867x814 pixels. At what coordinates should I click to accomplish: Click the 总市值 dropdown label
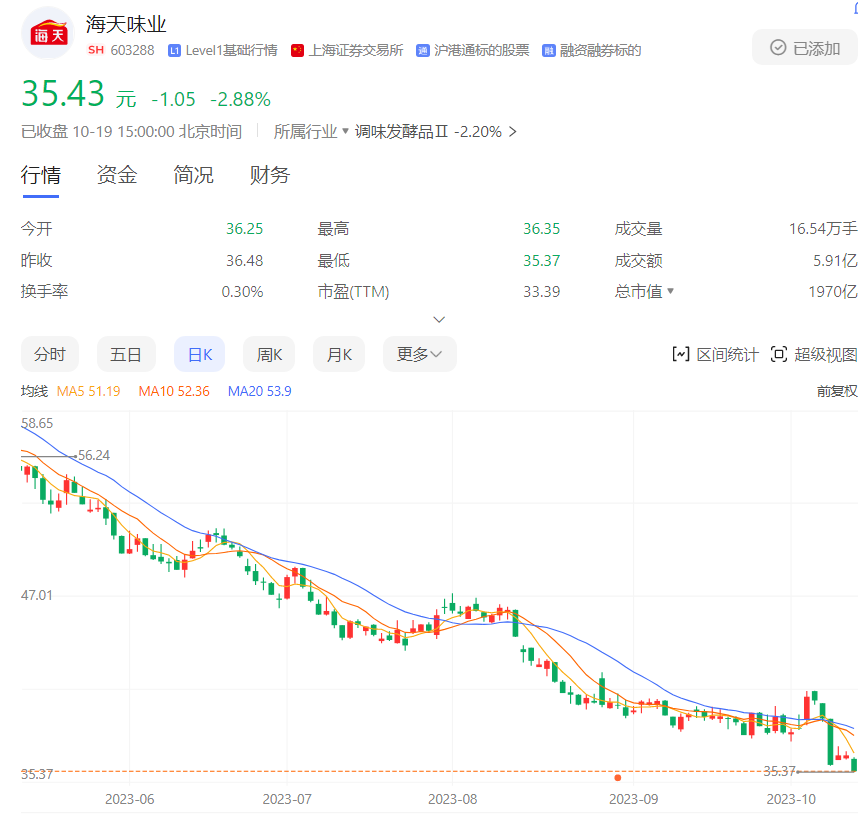pos(644,292)
